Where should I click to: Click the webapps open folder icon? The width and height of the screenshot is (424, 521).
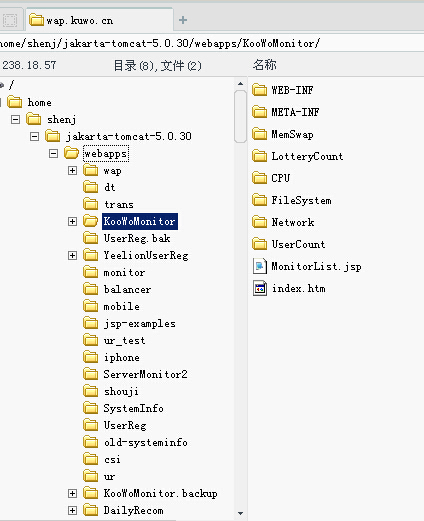click(x=72, y=153)
